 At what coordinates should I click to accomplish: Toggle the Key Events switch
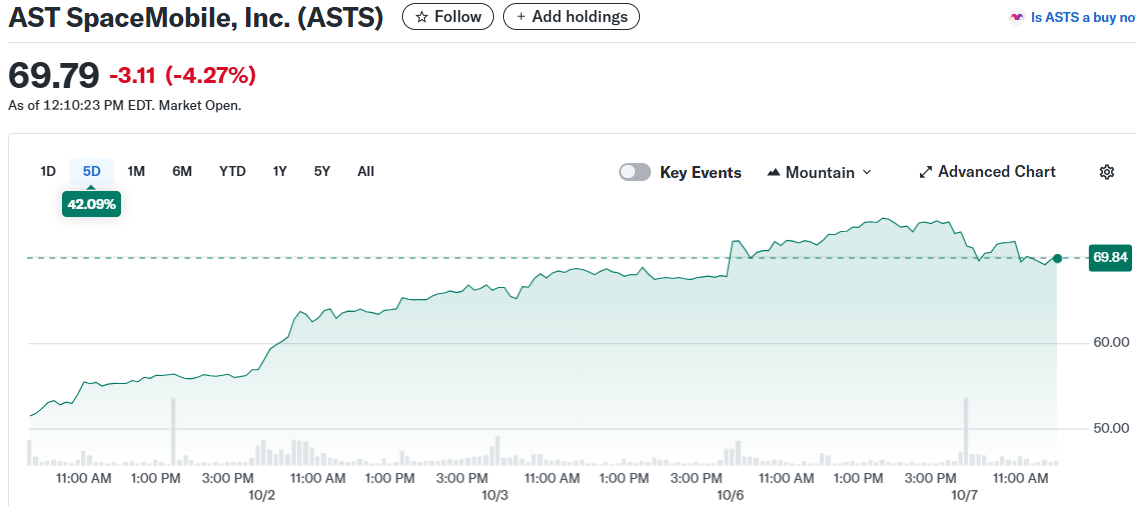click(635, 172)
